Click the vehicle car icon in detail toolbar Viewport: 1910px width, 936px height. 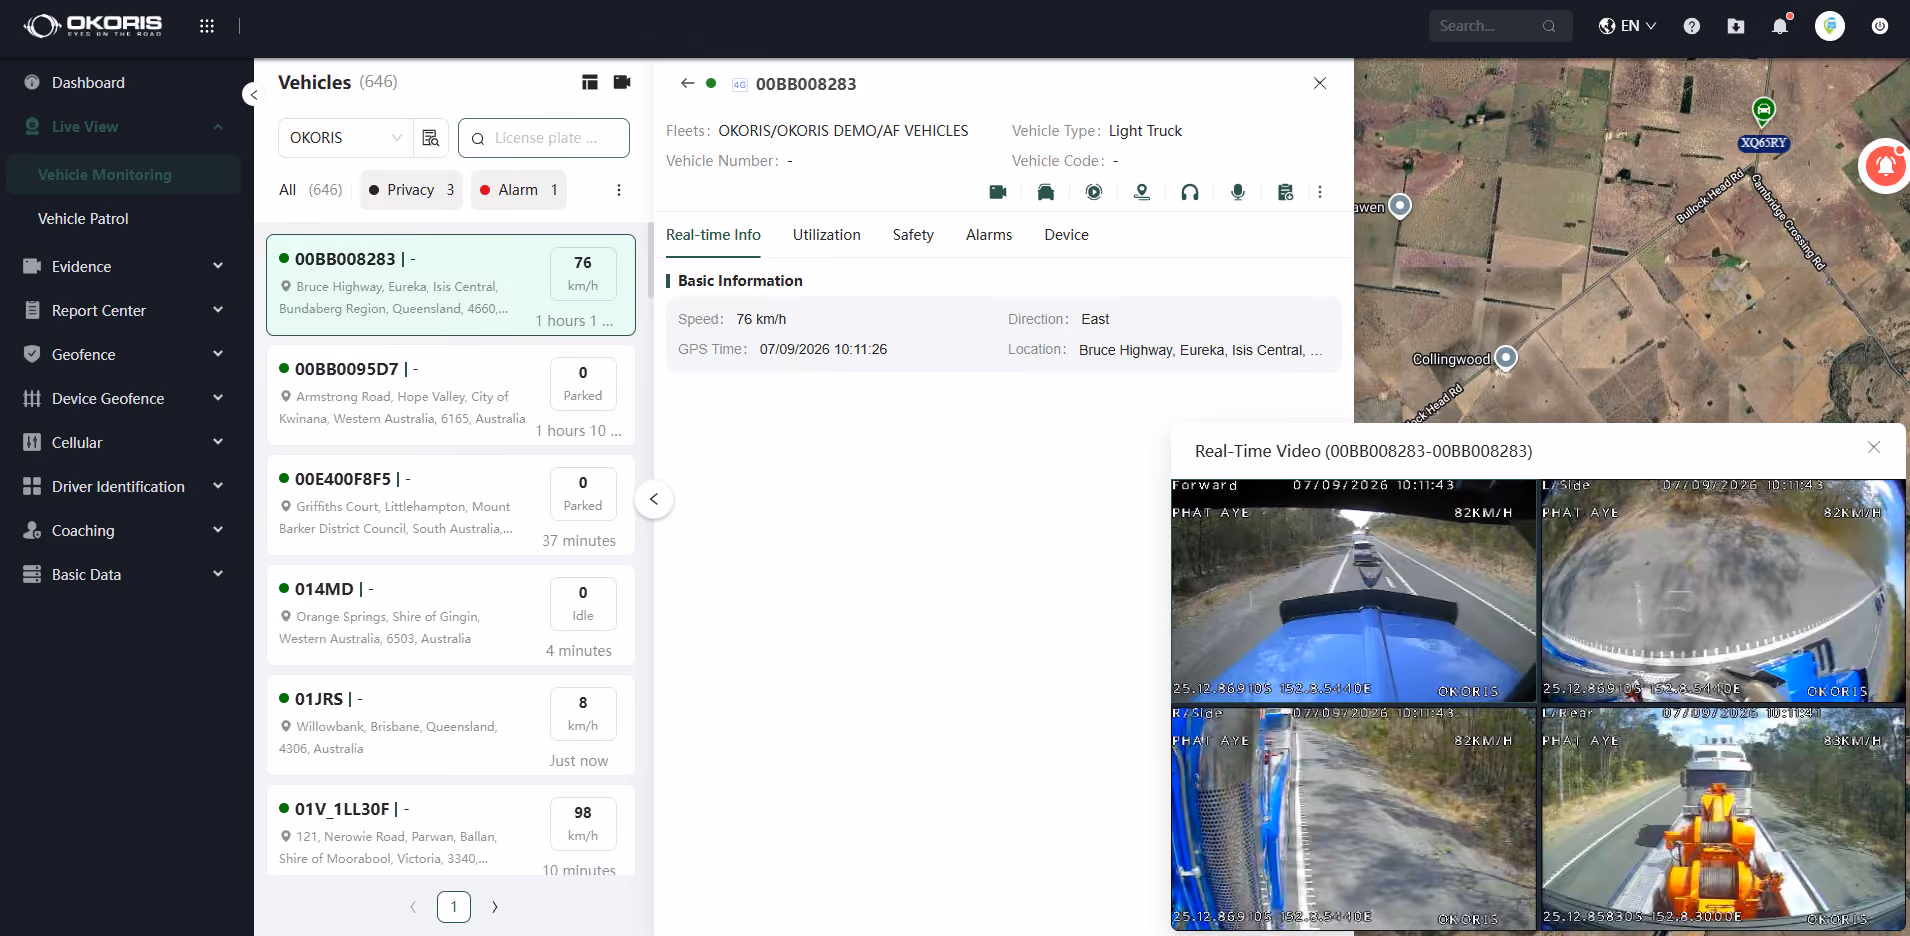tap(1046, 192)
